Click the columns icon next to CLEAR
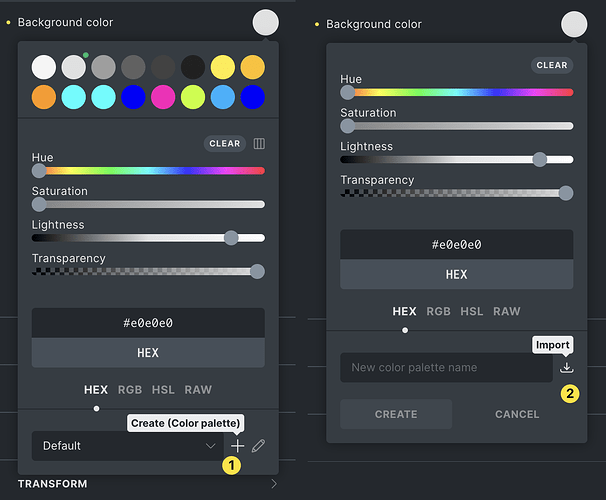This screenshot has width=606, height=500. click(x=259, y=144)
